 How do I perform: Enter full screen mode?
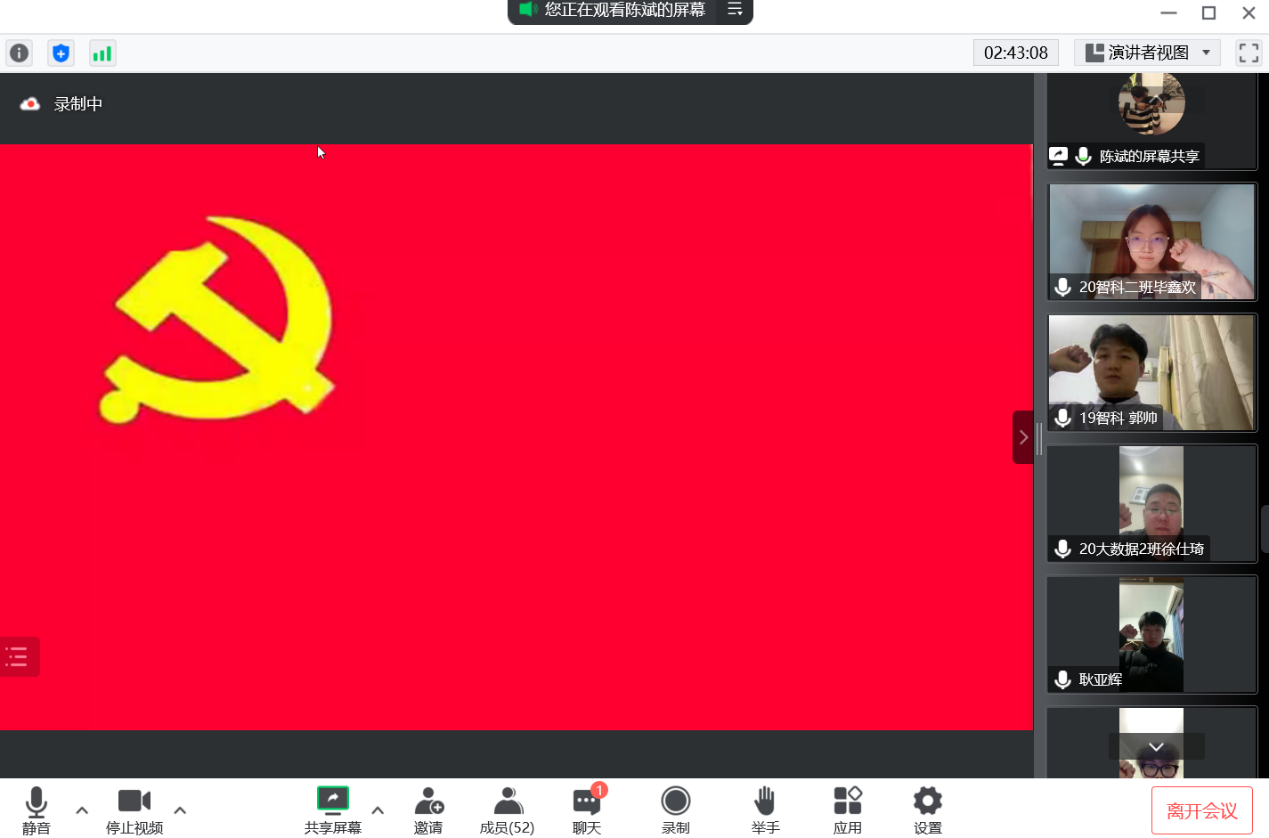click(x=1248, y=53)
